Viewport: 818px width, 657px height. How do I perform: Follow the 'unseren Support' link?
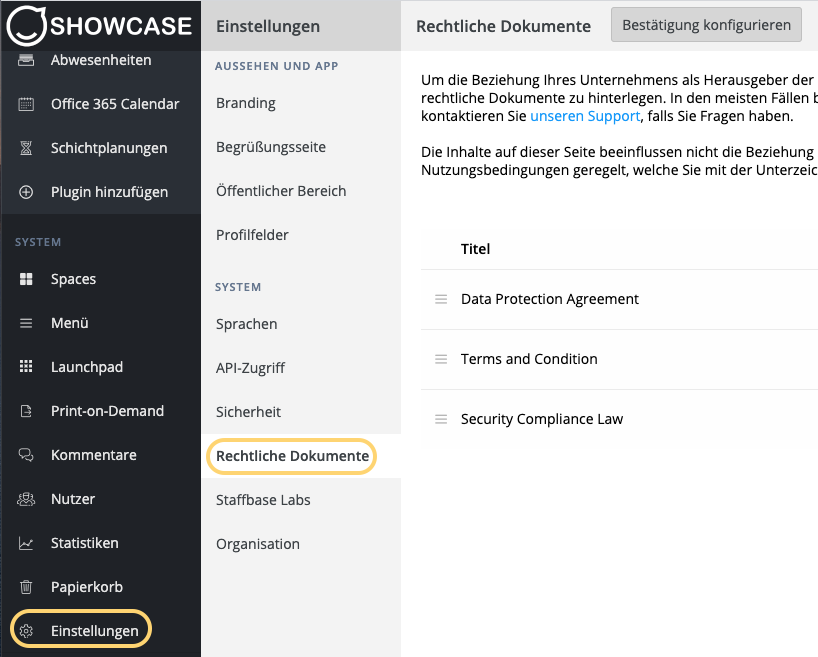click(585, 116)
